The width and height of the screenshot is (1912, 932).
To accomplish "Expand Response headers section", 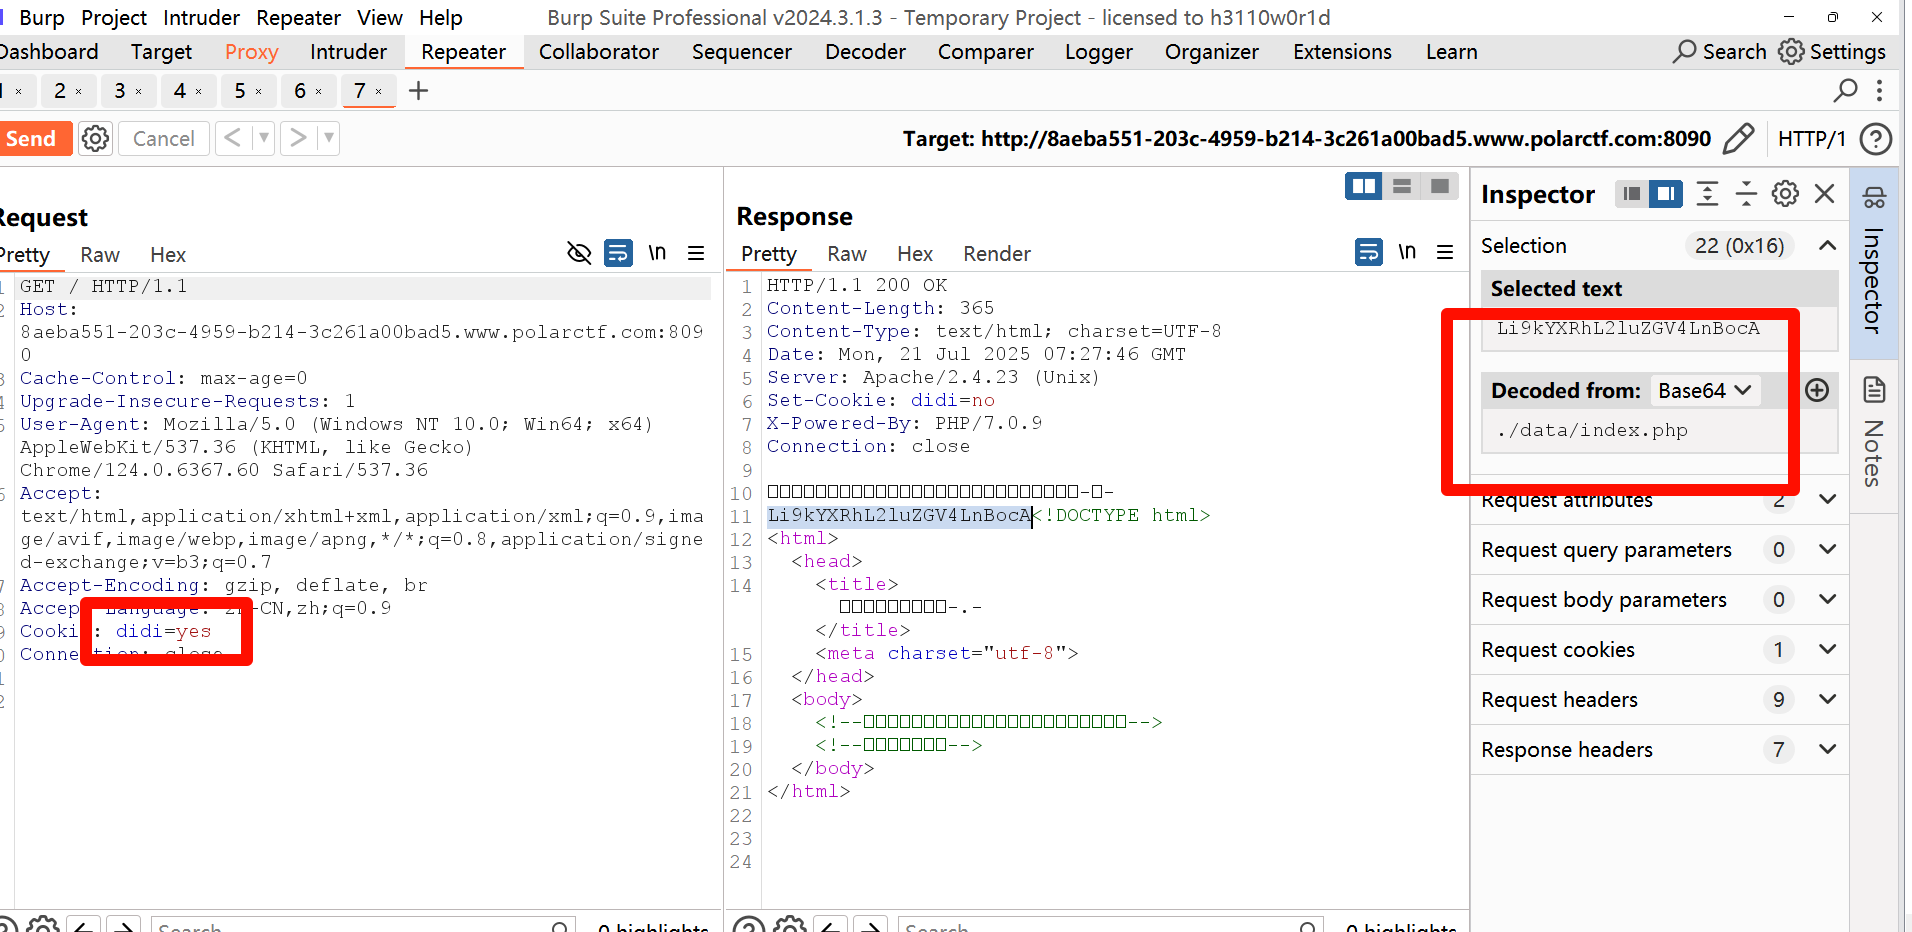I will pyautogui.click(x=1827, y=749).
